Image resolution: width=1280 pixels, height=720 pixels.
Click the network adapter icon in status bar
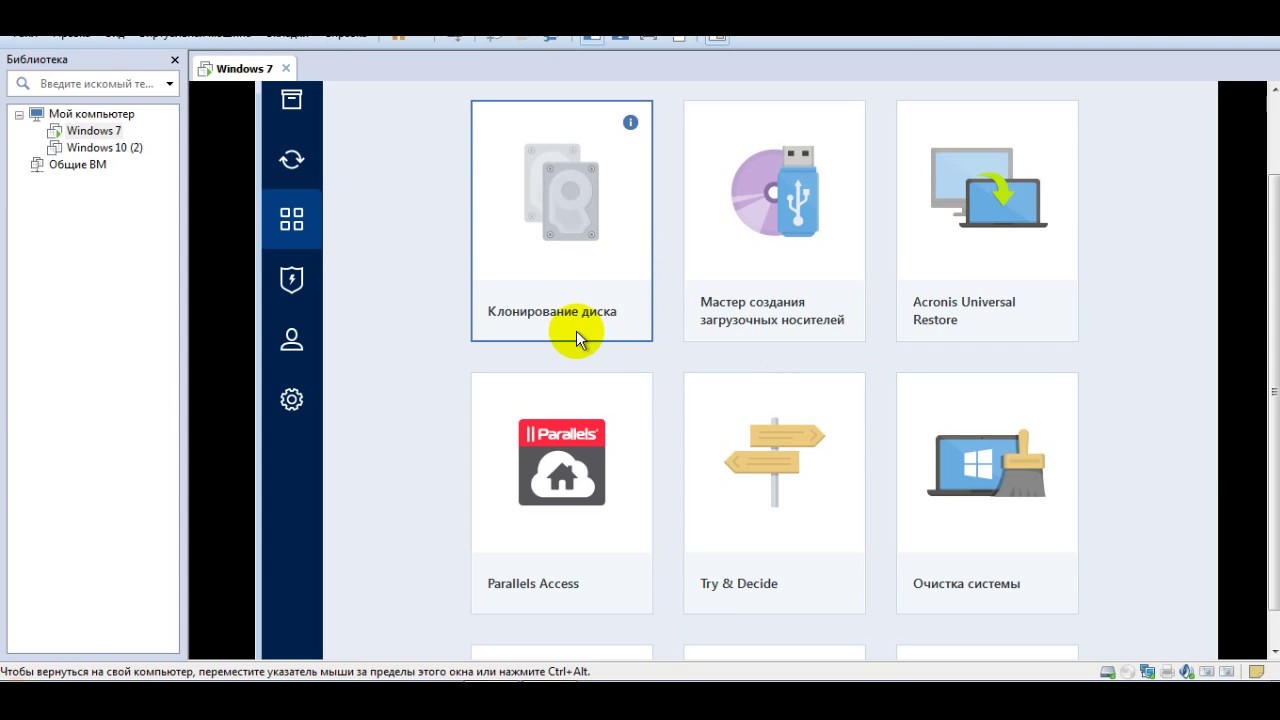1147,672
